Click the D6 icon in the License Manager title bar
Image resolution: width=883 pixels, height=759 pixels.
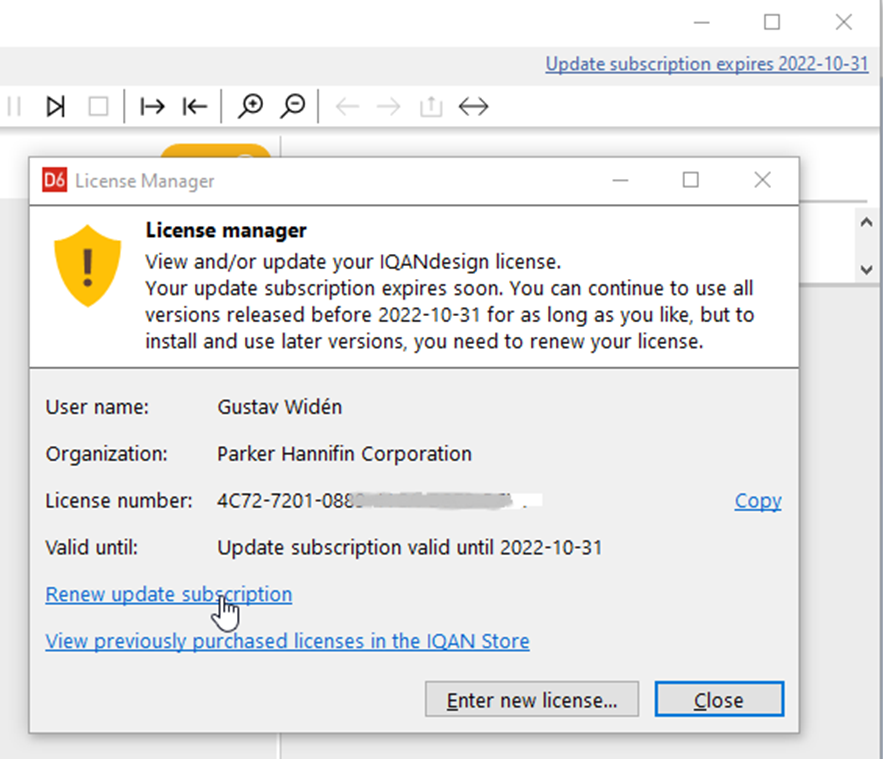(55, 180)
